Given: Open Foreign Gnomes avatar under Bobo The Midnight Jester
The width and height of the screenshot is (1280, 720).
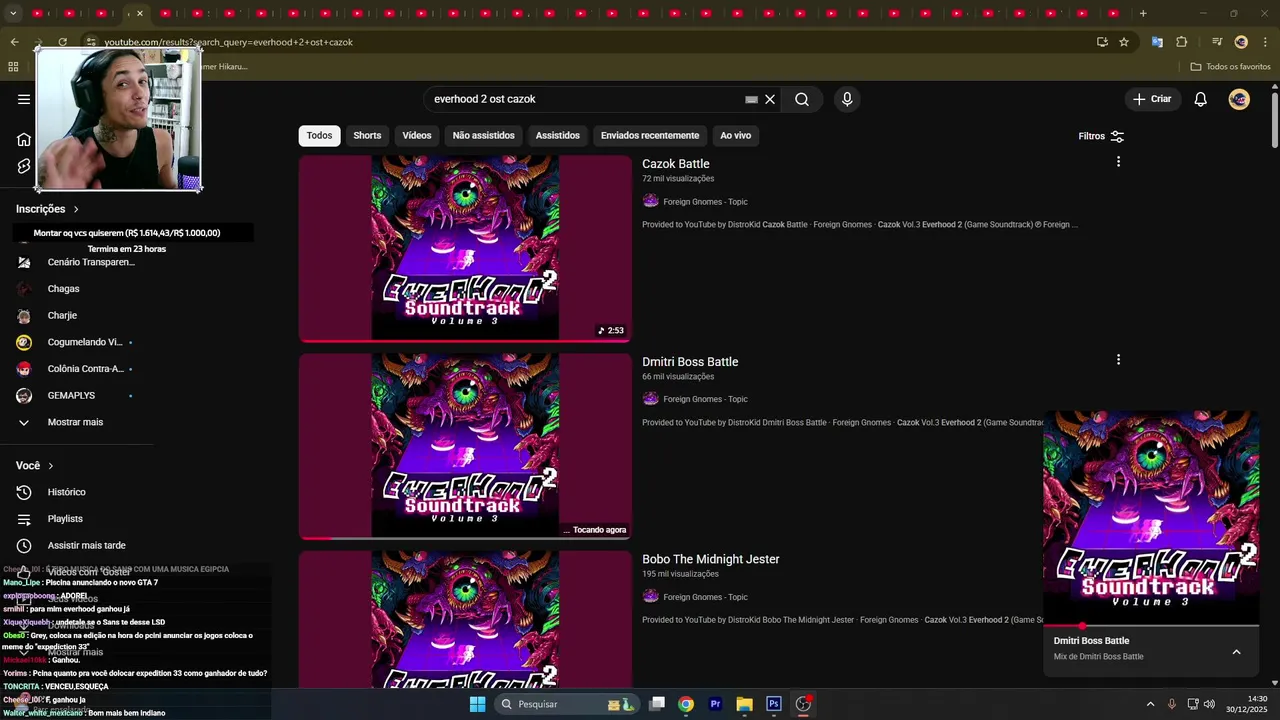Looking at the screenshot, I should (650, 596).
